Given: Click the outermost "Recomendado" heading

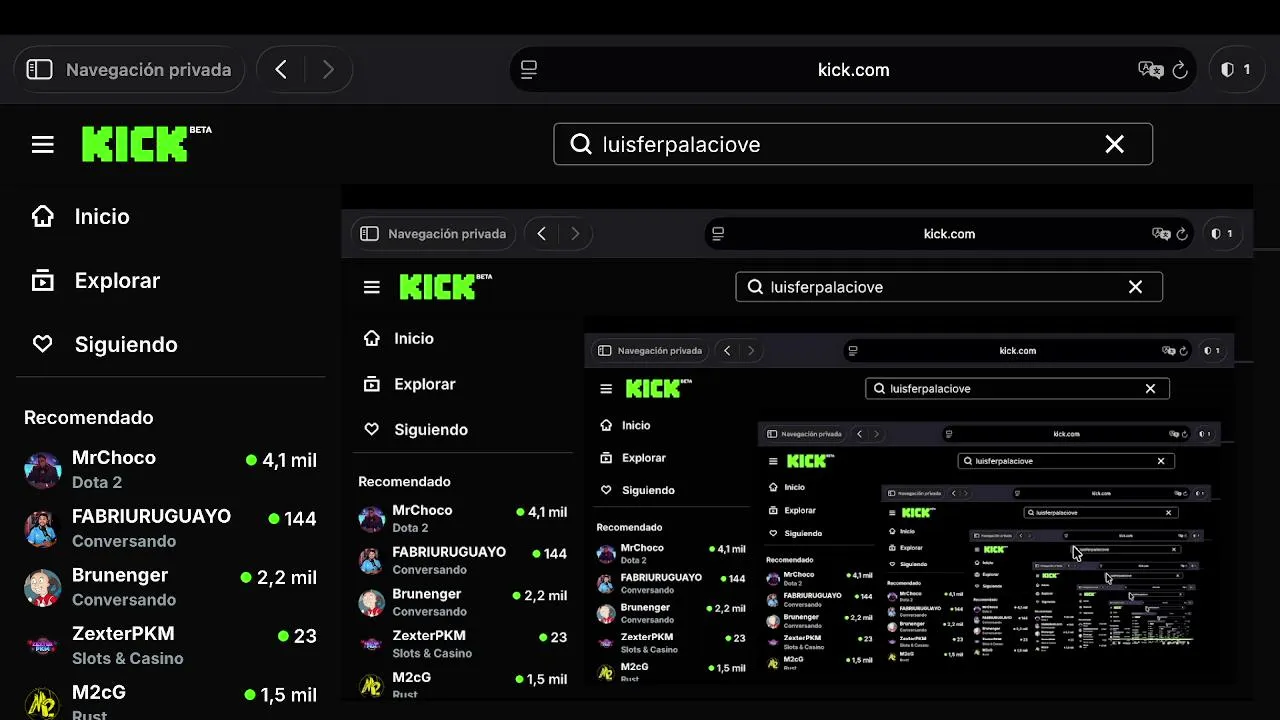Looking at the screenshot, I should (89, 418).
